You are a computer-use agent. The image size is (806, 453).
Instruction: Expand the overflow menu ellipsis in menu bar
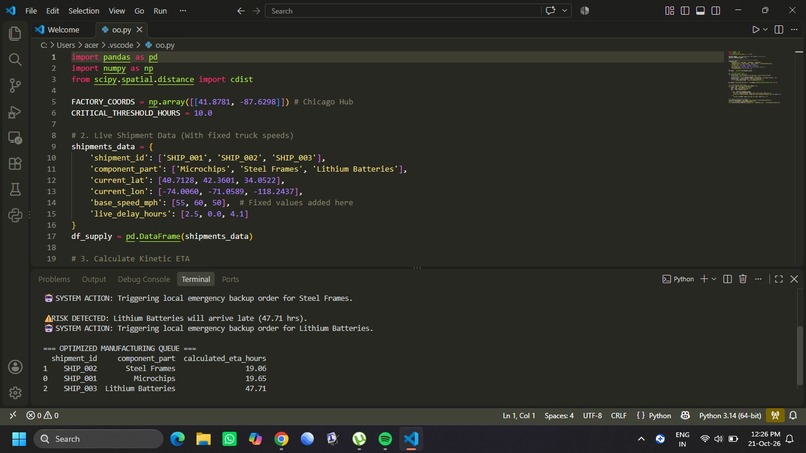[183, 11]
